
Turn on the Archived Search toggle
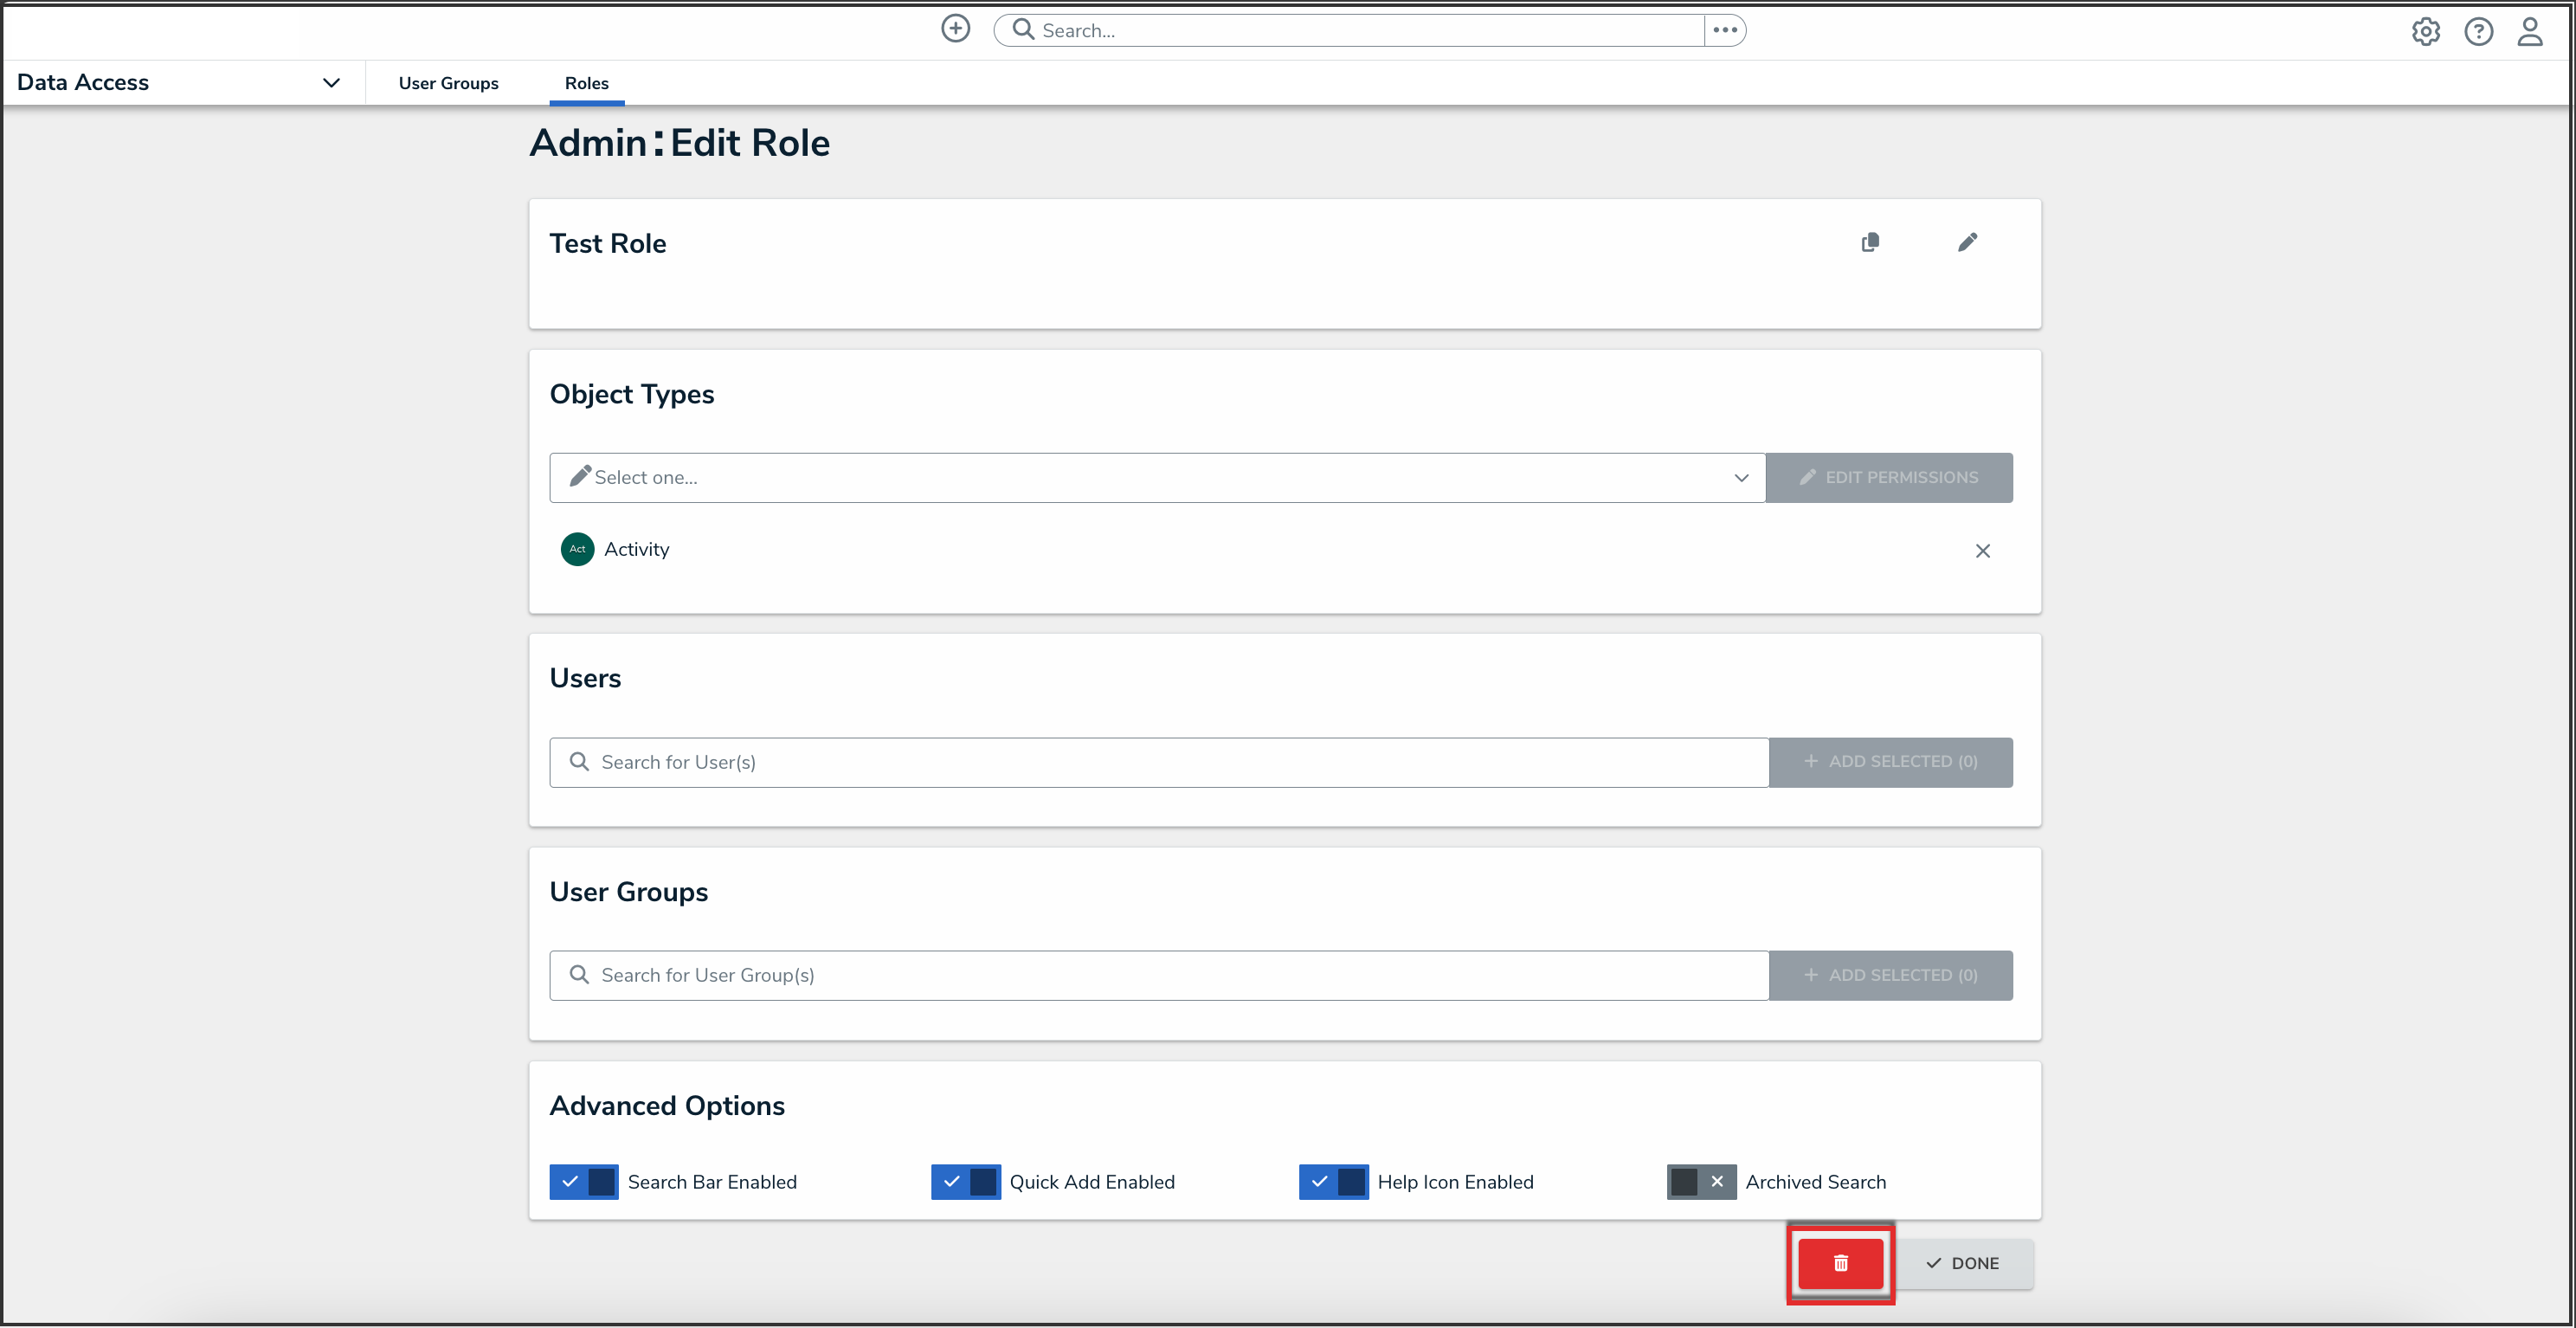click(1700, 1181)
